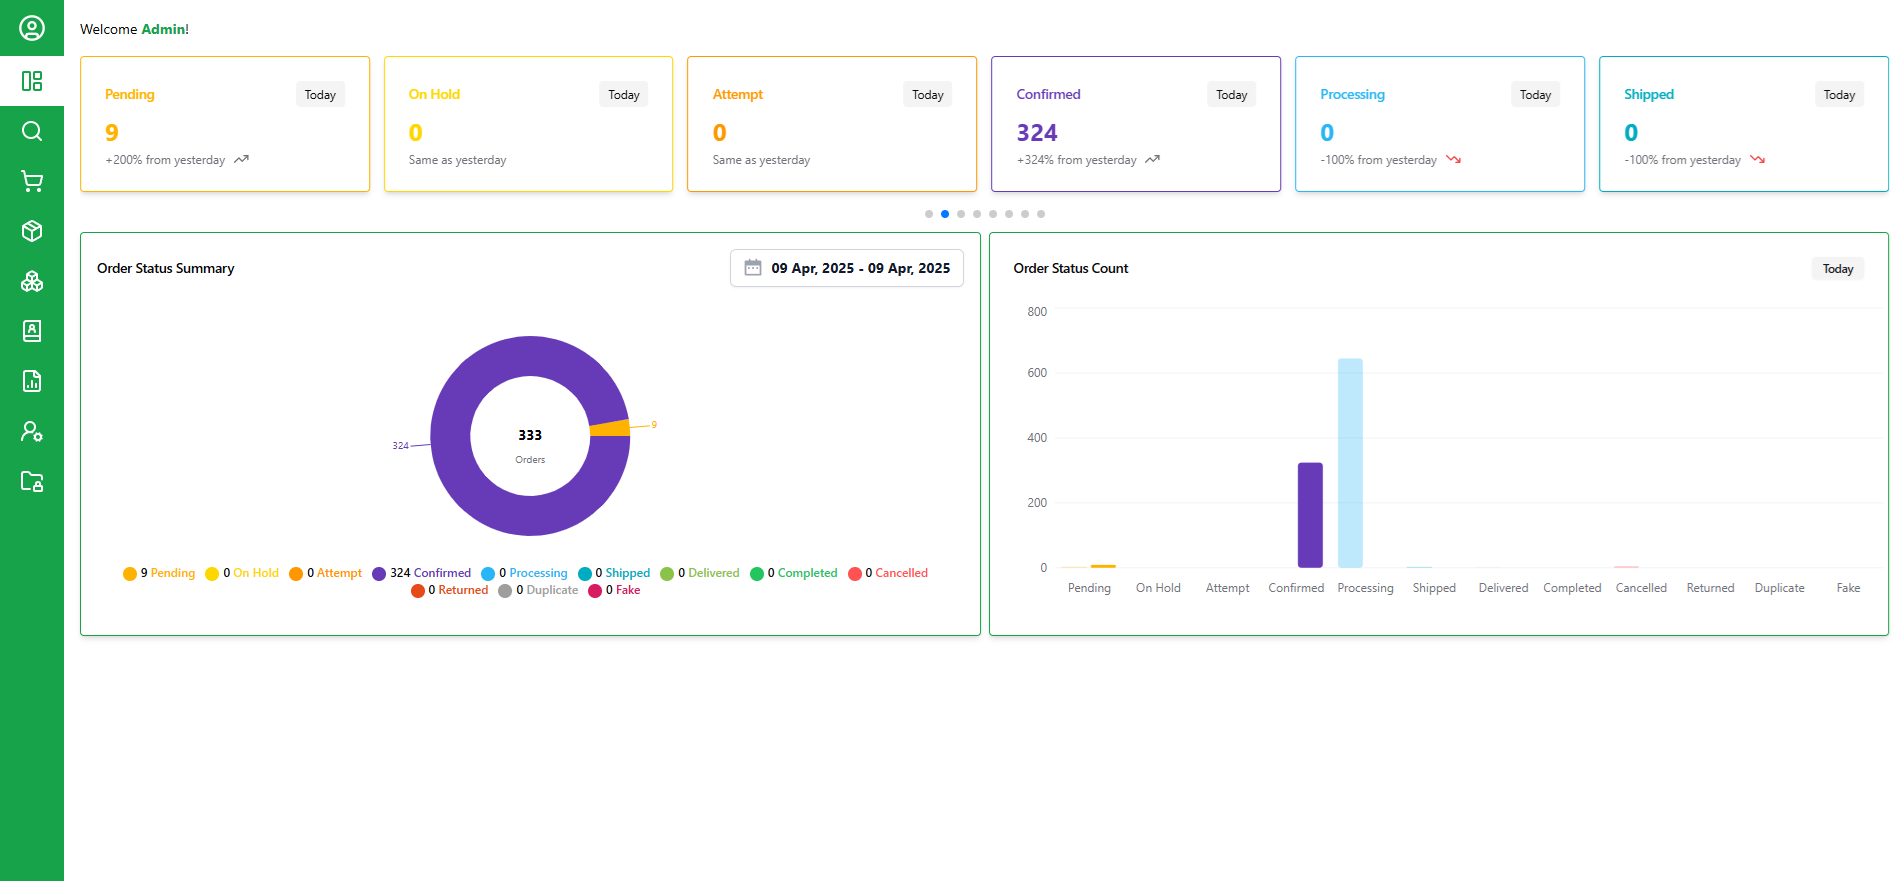Click the contact book icon in sidebar

coord(32,331)
